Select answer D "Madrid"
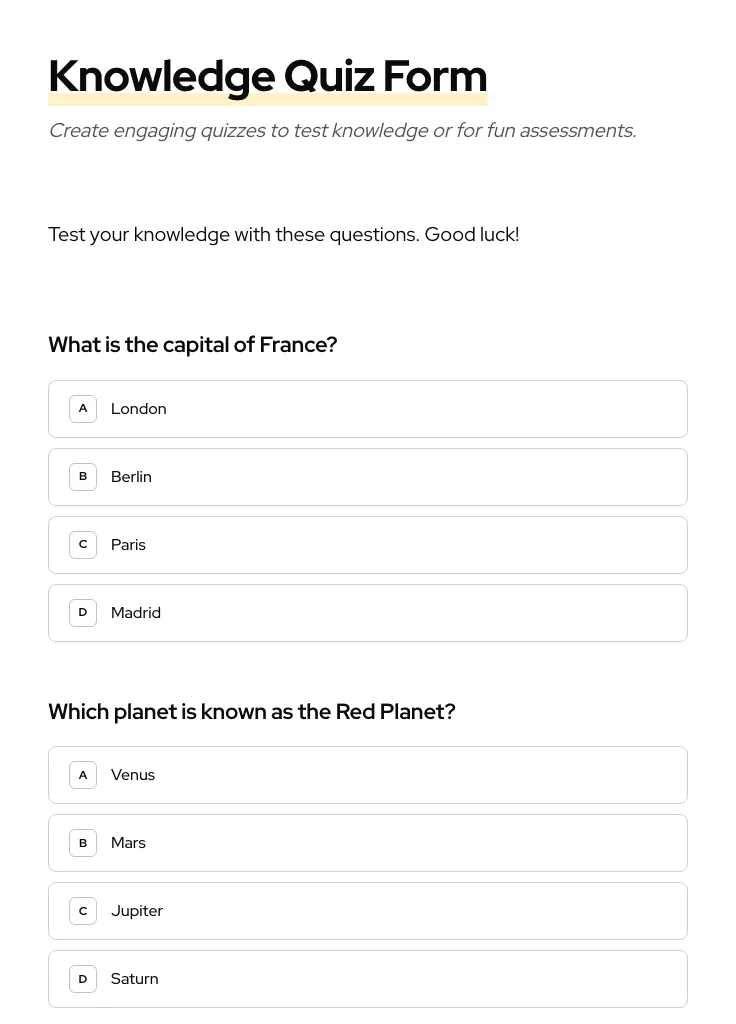 tap(368, 612)
